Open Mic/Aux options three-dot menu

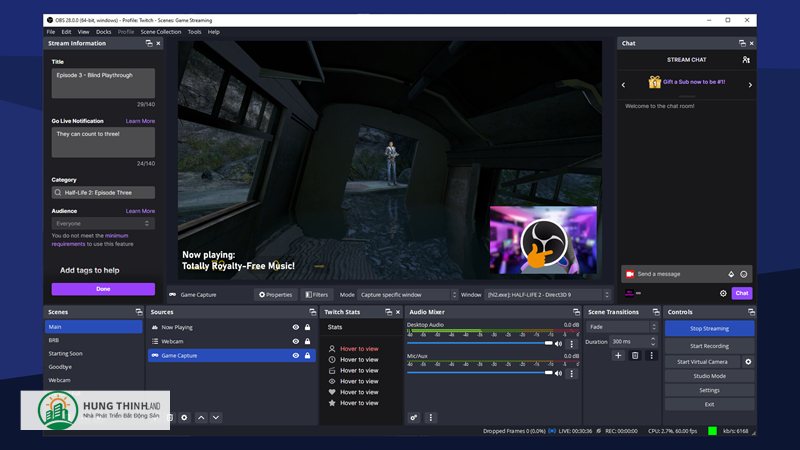tap(572, 373)
